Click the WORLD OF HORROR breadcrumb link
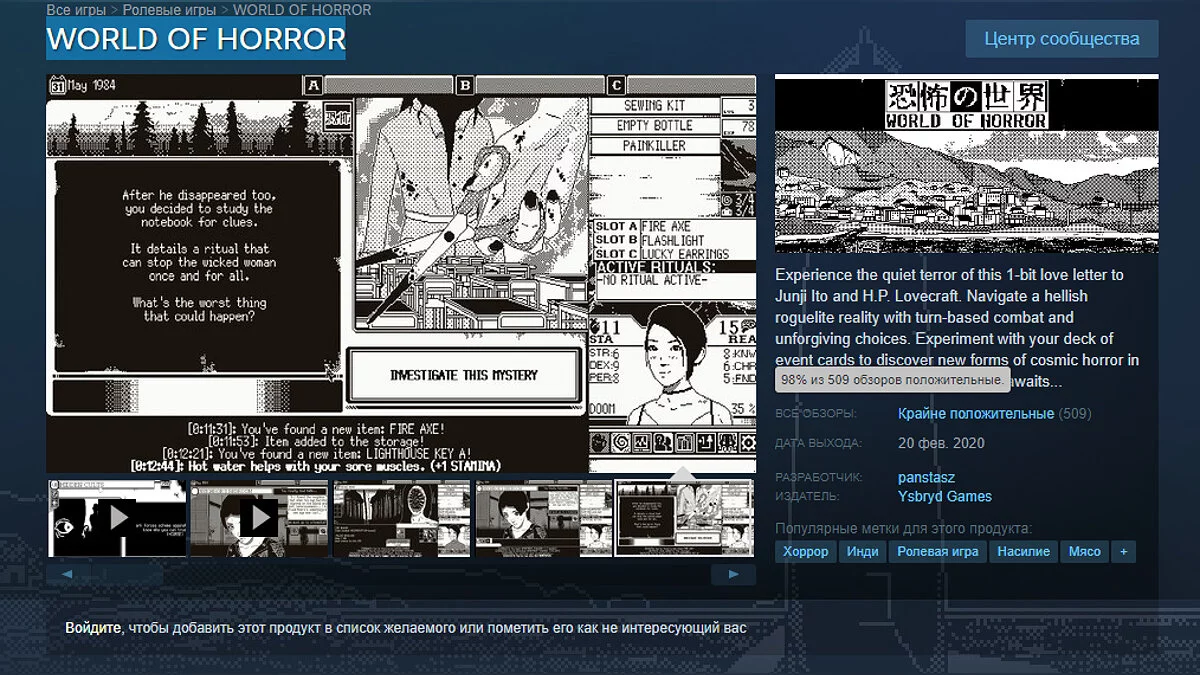The image size is (1200, 675). coord(302,10)
